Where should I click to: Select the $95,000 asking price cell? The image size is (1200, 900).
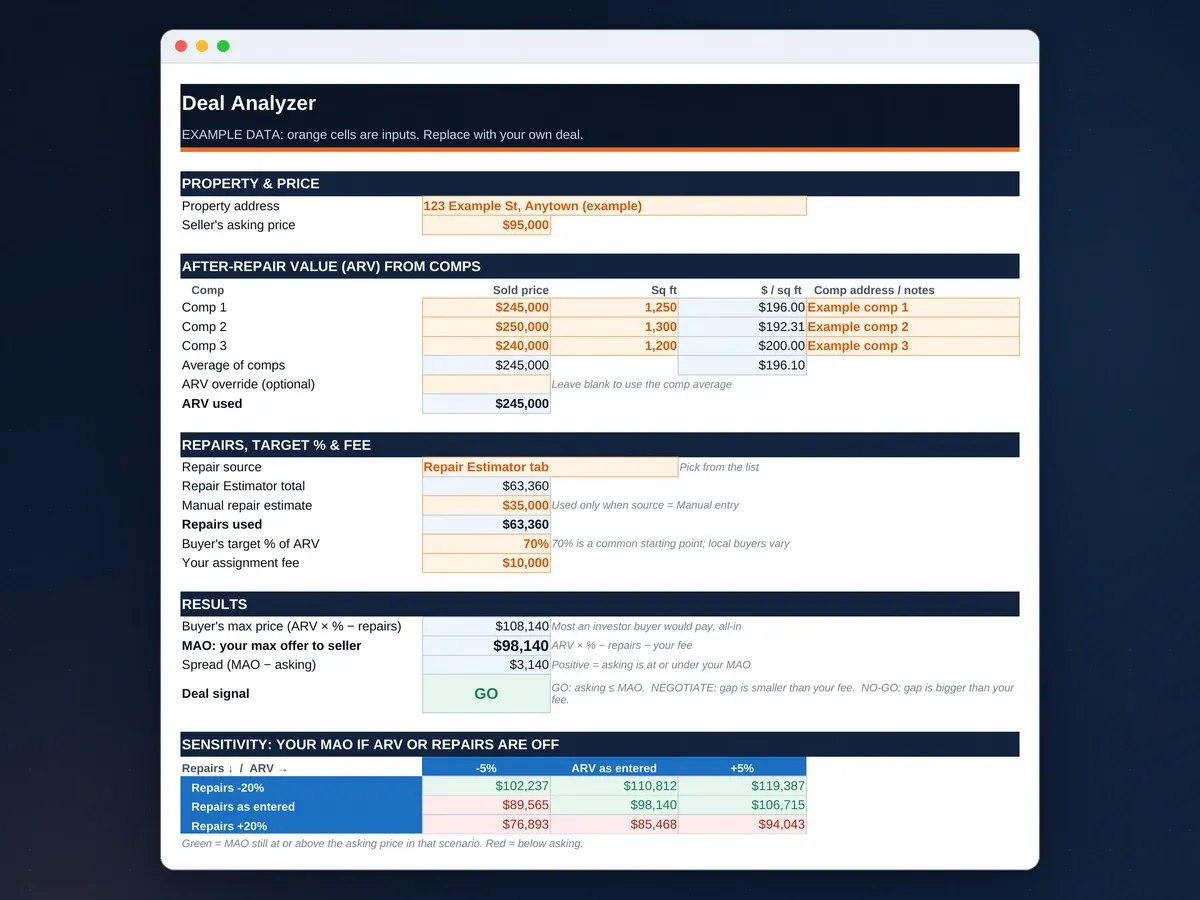(486, 225)
